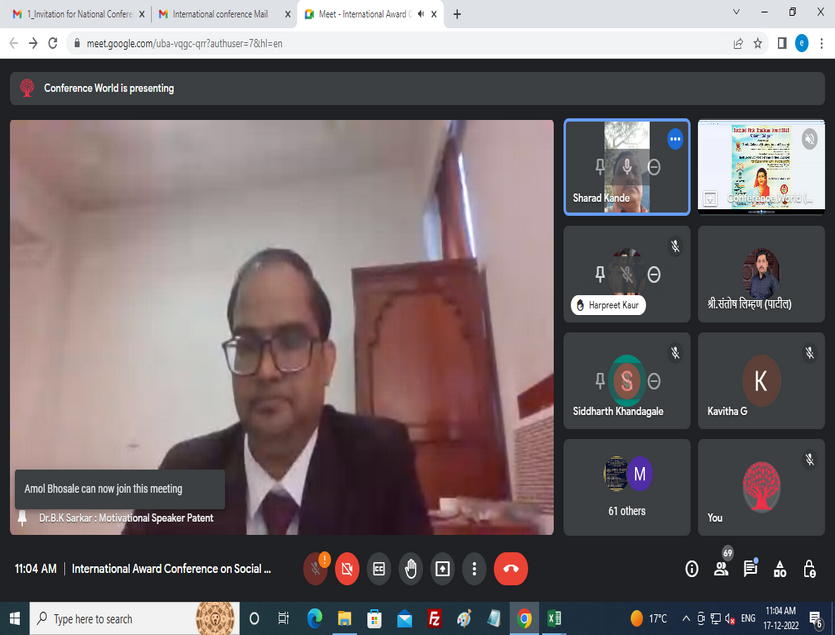Open the Activities panel

tap(780, 569)
